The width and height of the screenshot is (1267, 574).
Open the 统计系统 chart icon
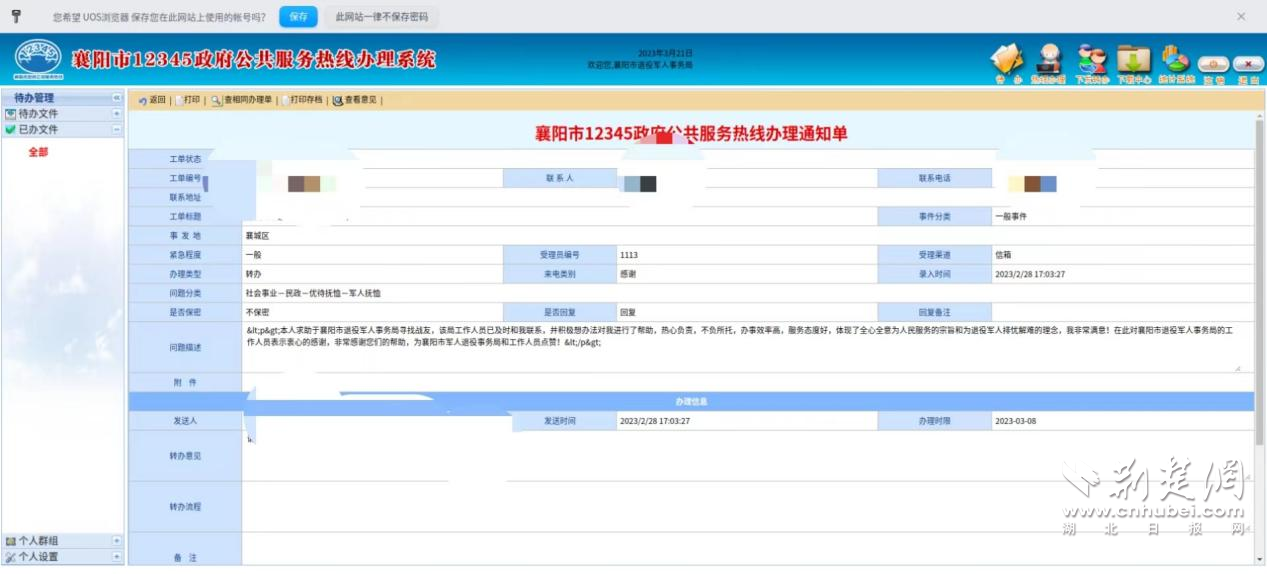point(1176,59)
